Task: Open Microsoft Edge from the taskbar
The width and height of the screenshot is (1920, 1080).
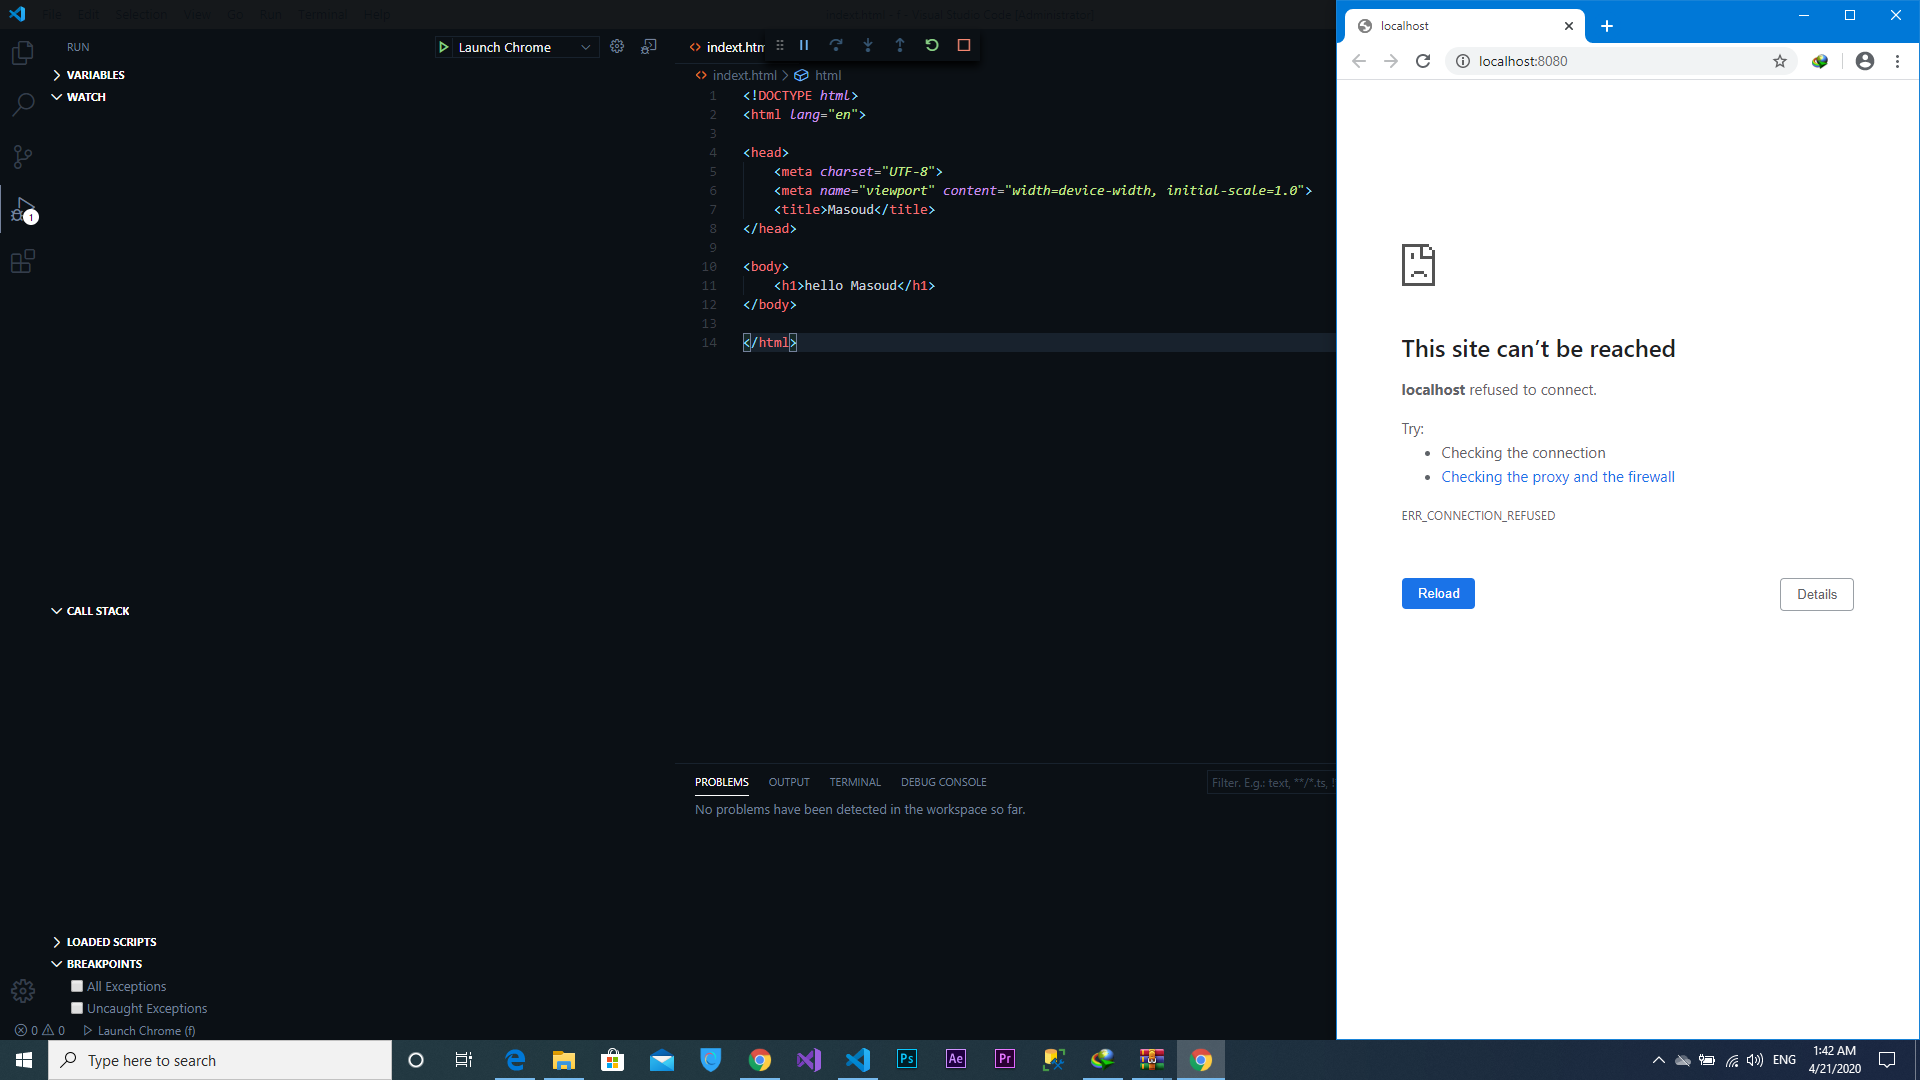Action: click(515, 1060)
